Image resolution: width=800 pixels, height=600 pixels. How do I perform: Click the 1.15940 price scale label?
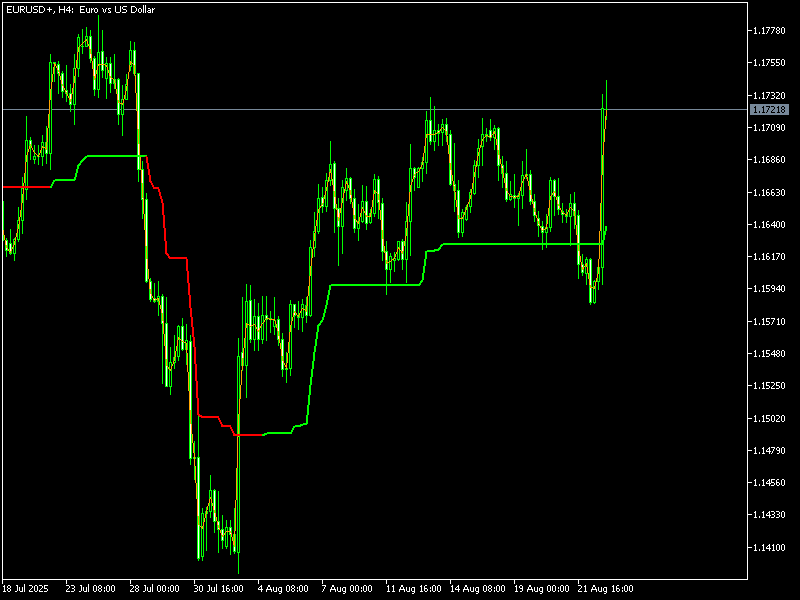[x=769, y=289]
